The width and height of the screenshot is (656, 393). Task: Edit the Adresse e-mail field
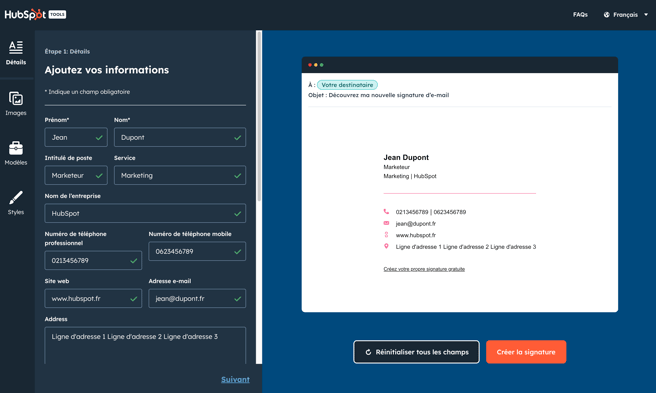[x=197, y=298]
